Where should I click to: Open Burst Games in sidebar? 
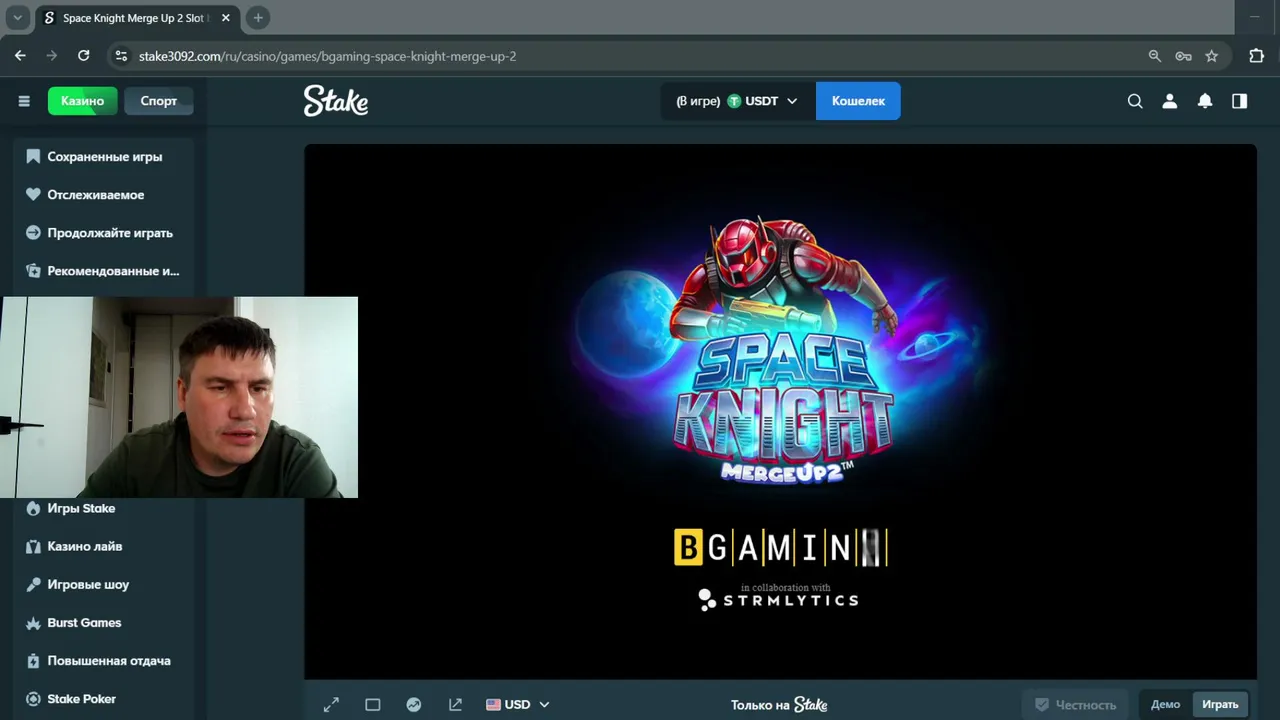click(104, 623)
